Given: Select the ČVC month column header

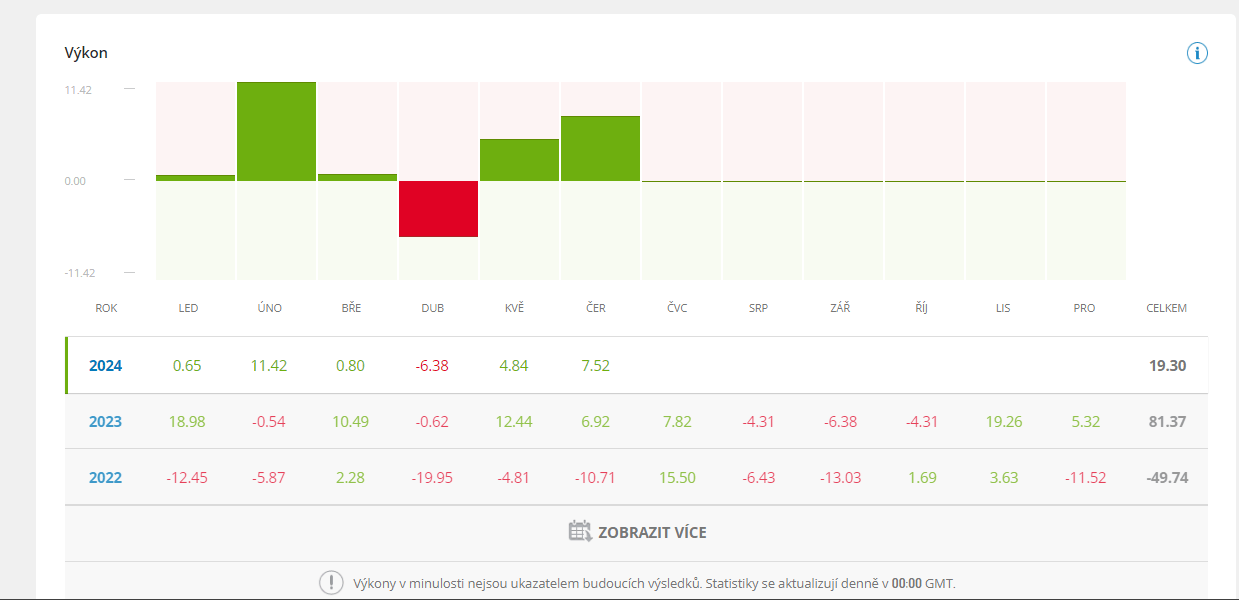Looking at the screenshot, I should [x=677, y=308].
